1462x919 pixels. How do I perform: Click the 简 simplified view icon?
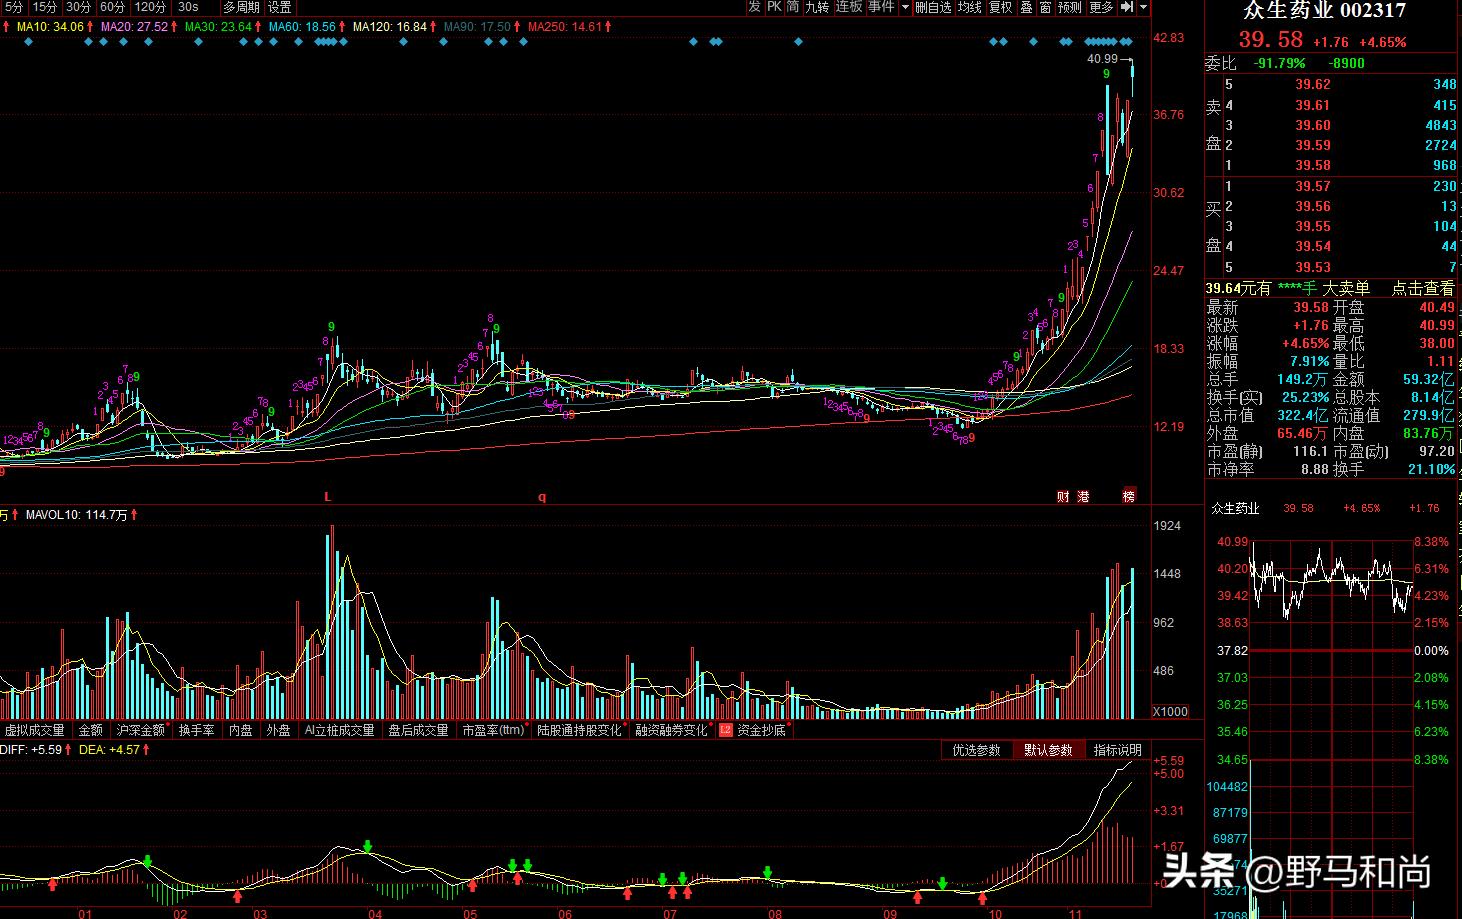click(x=793, y=7)
